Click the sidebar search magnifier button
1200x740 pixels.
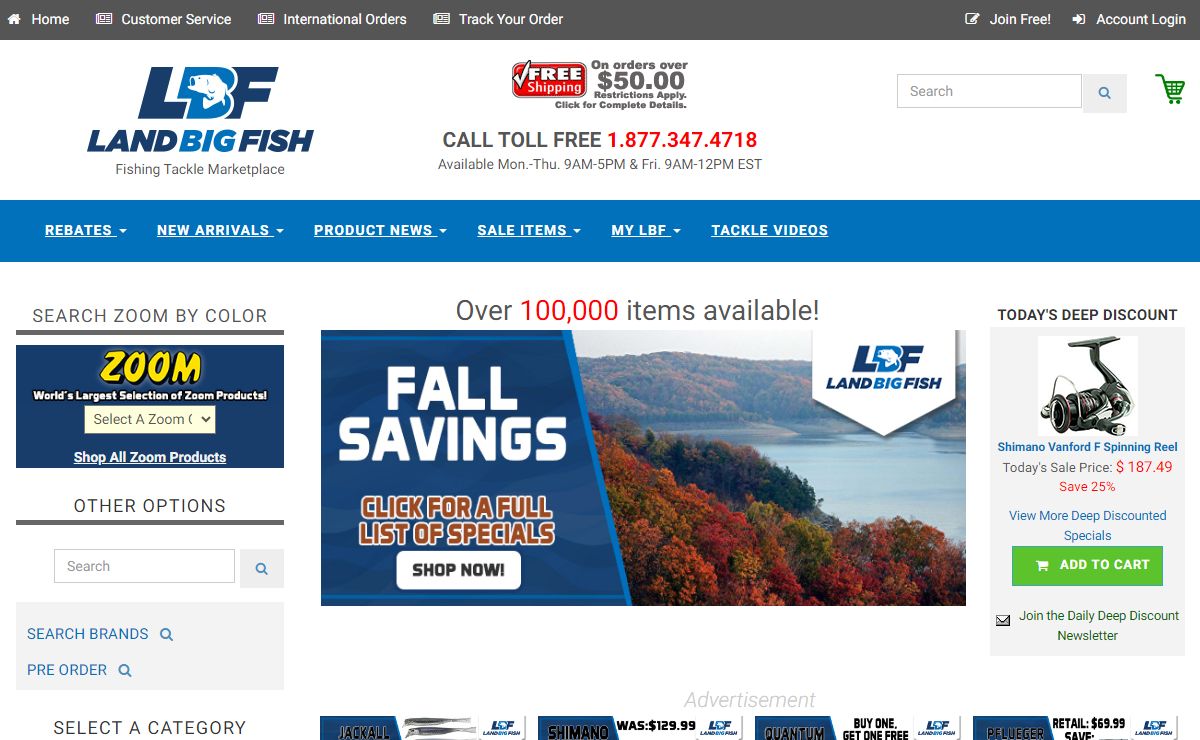[262, 568]
